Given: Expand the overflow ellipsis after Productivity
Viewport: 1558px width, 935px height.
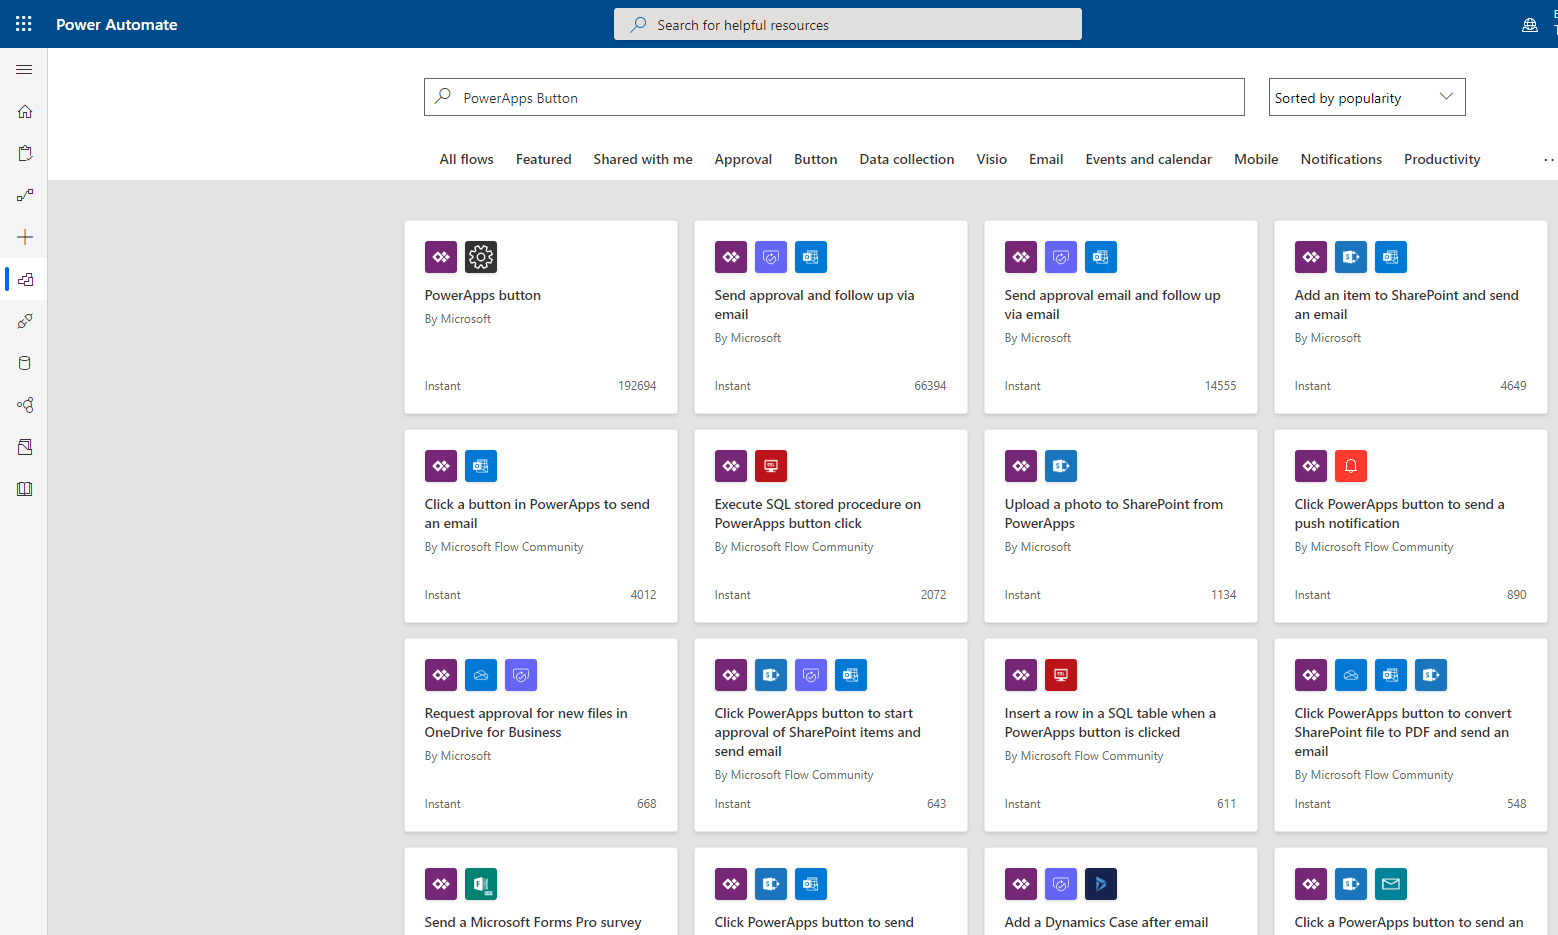Looking at the screenshot, I should 1548,159.
